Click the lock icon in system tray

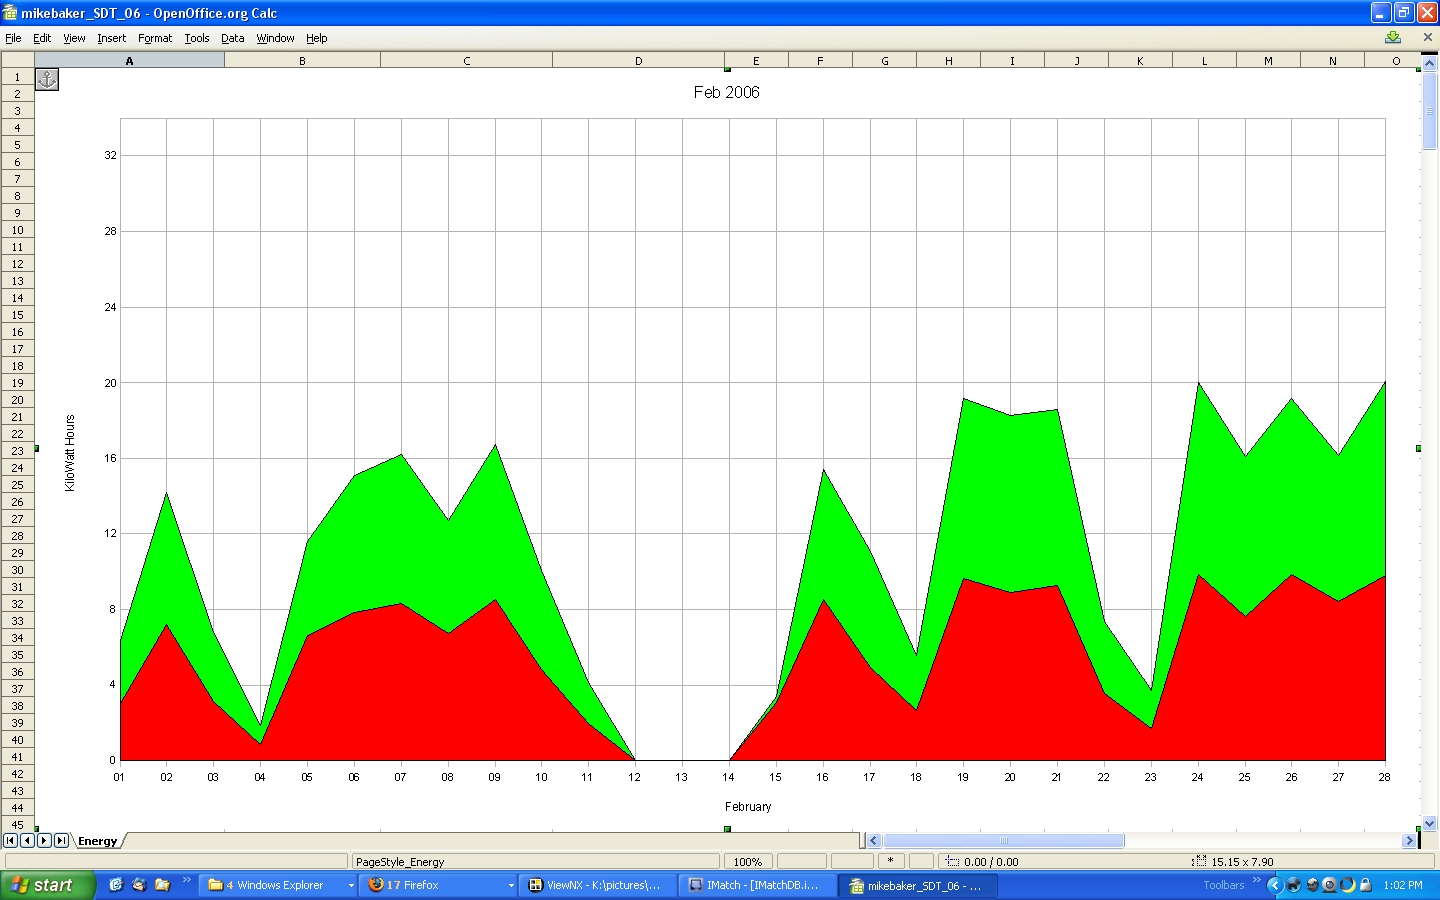pyautogui.click(x=1365, y=885)
